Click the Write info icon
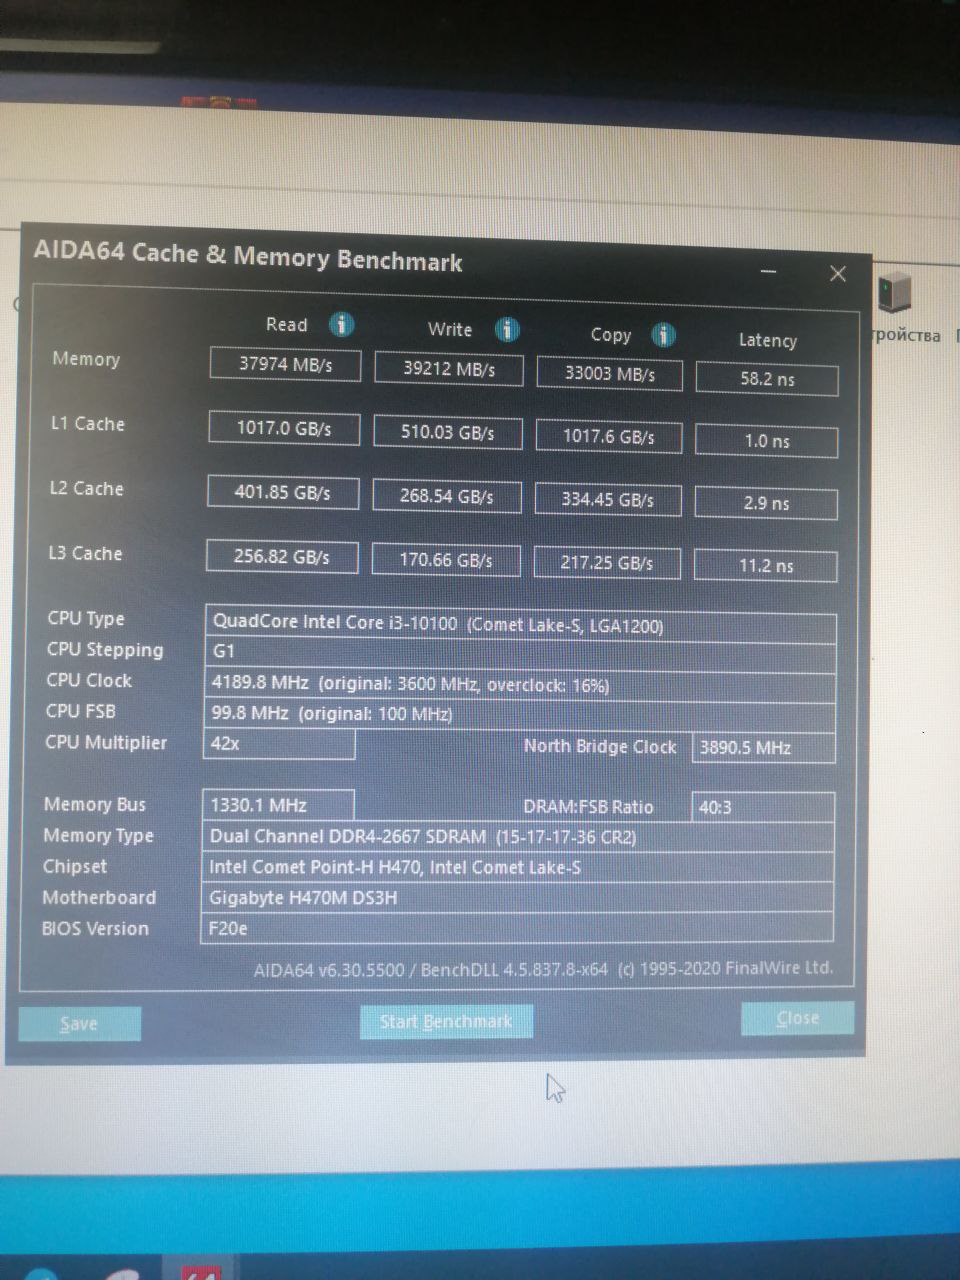This screenshot has width=960, height=1280. point(507,329)
